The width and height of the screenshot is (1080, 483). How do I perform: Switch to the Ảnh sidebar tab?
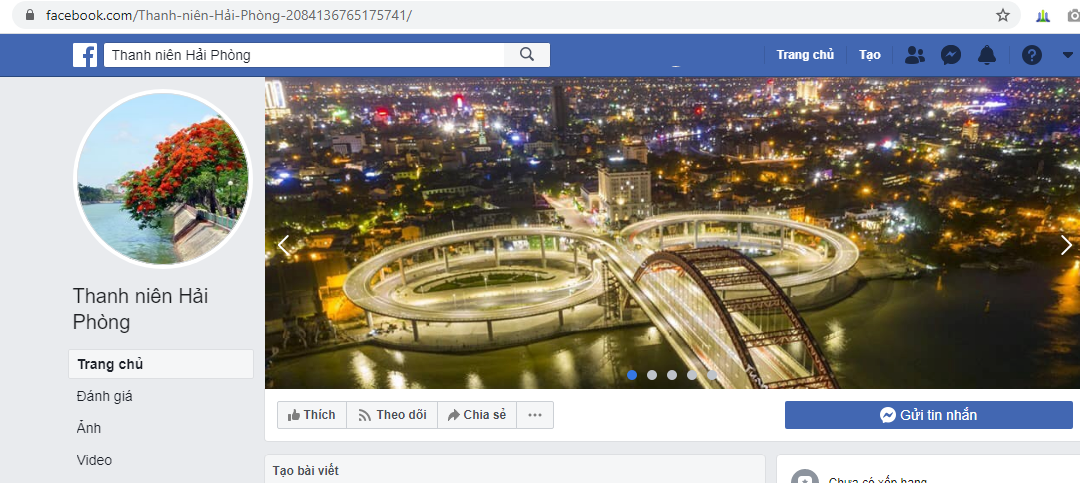[x=89, y=428]
